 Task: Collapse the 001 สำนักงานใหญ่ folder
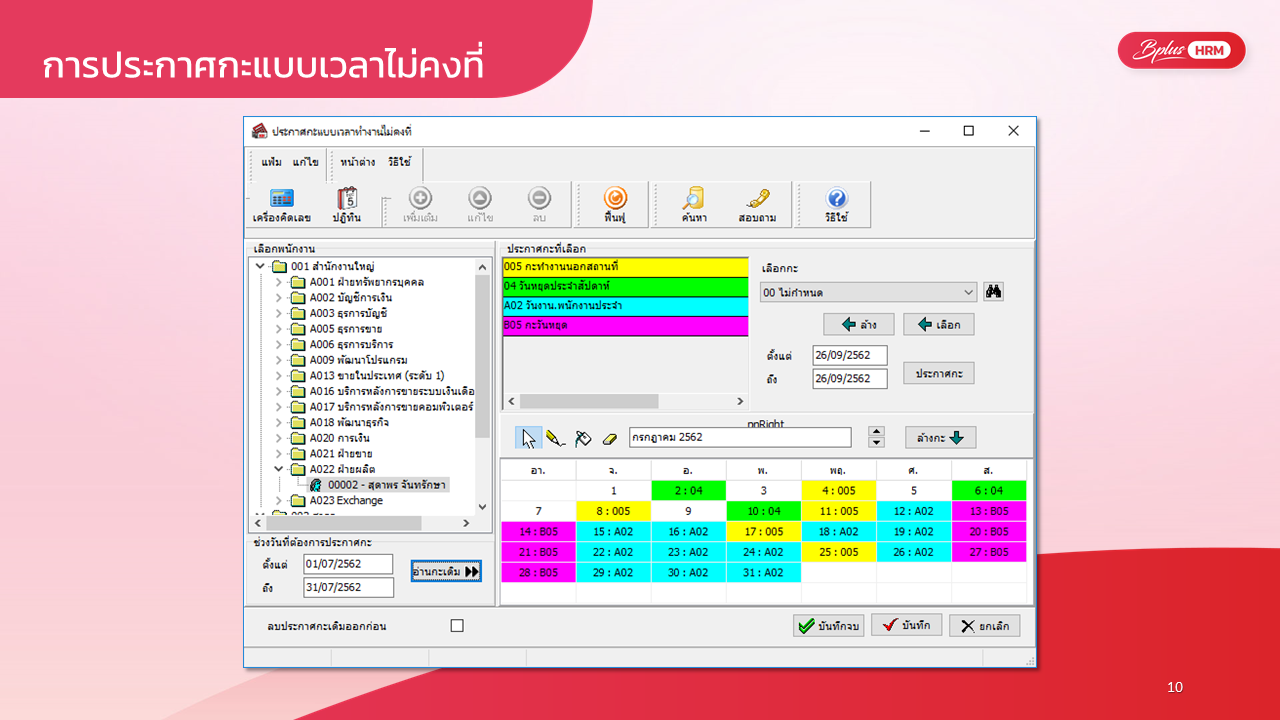click(x=261, y=266)
